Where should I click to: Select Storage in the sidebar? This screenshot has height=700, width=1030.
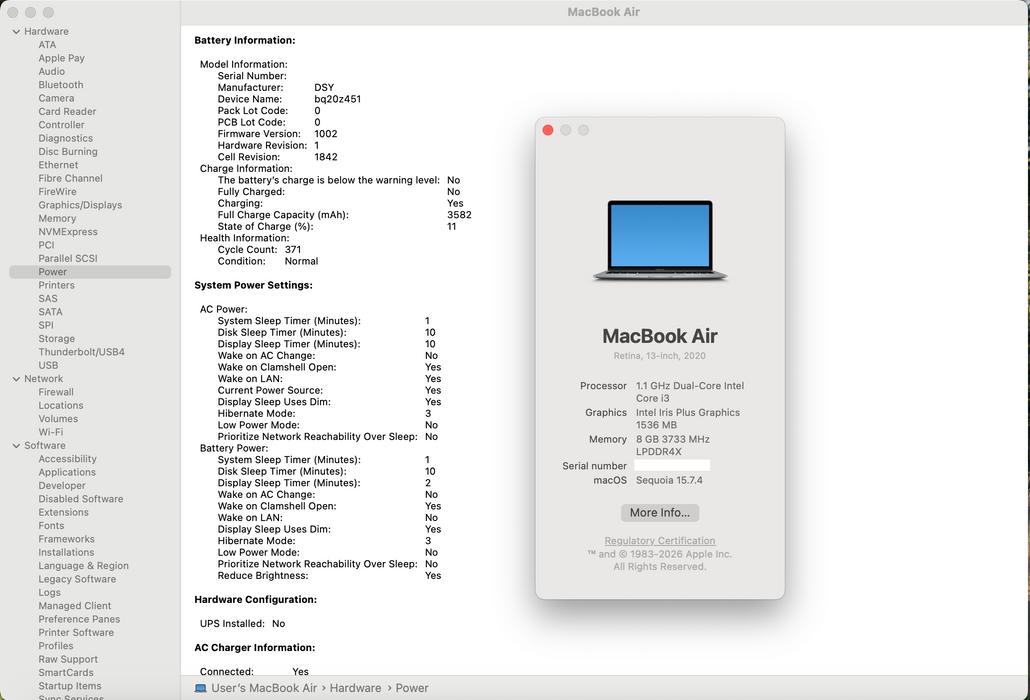[x=56, y=339]
